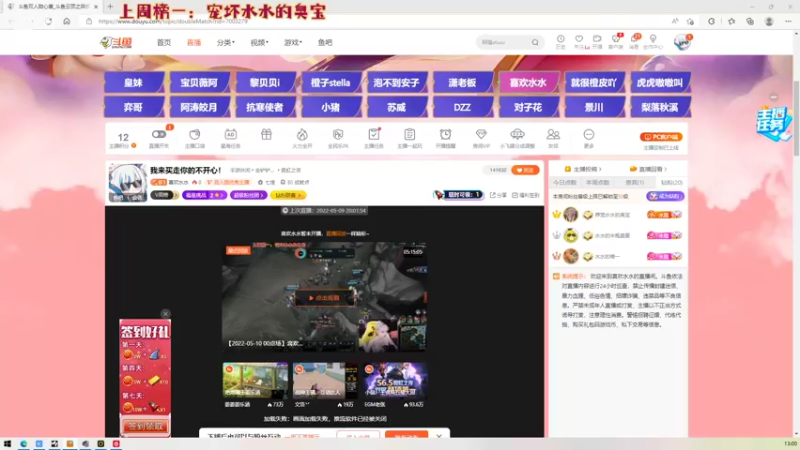Open Edge from the taskbar
Viewport: 800px width, 450px height.
pyautogui.click(x=23, y=444)
